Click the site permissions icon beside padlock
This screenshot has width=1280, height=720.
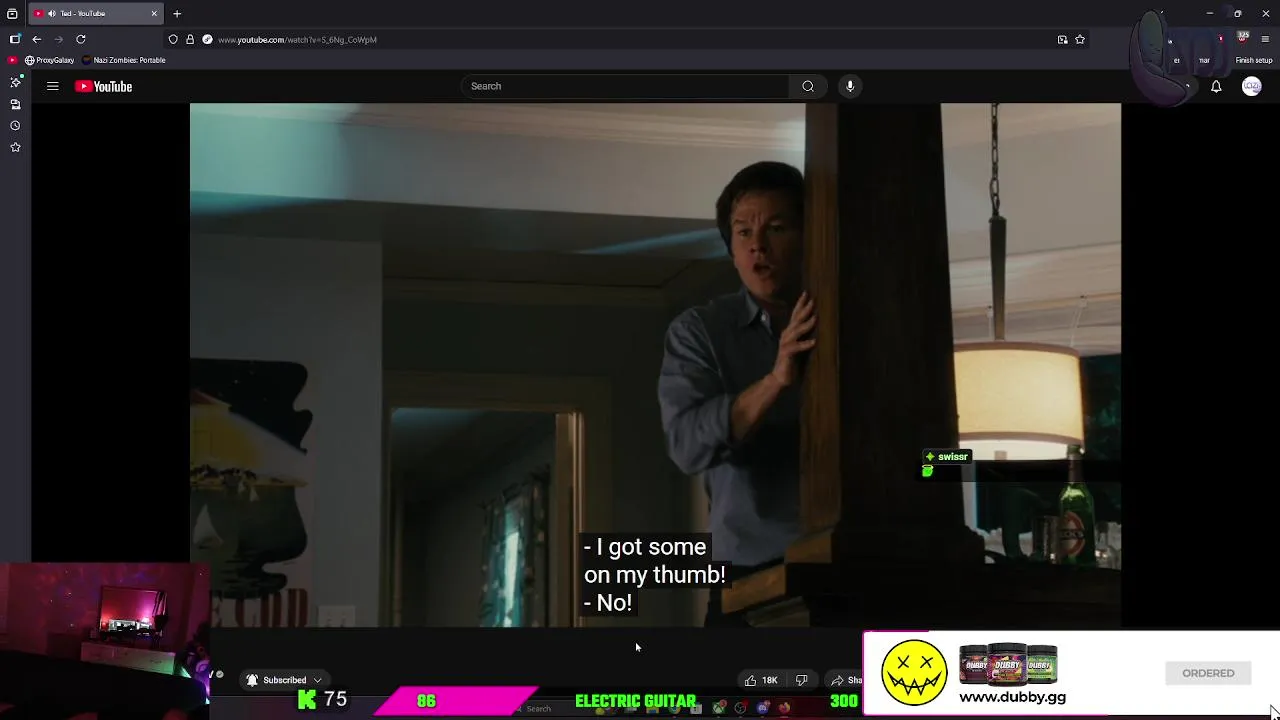207,39
